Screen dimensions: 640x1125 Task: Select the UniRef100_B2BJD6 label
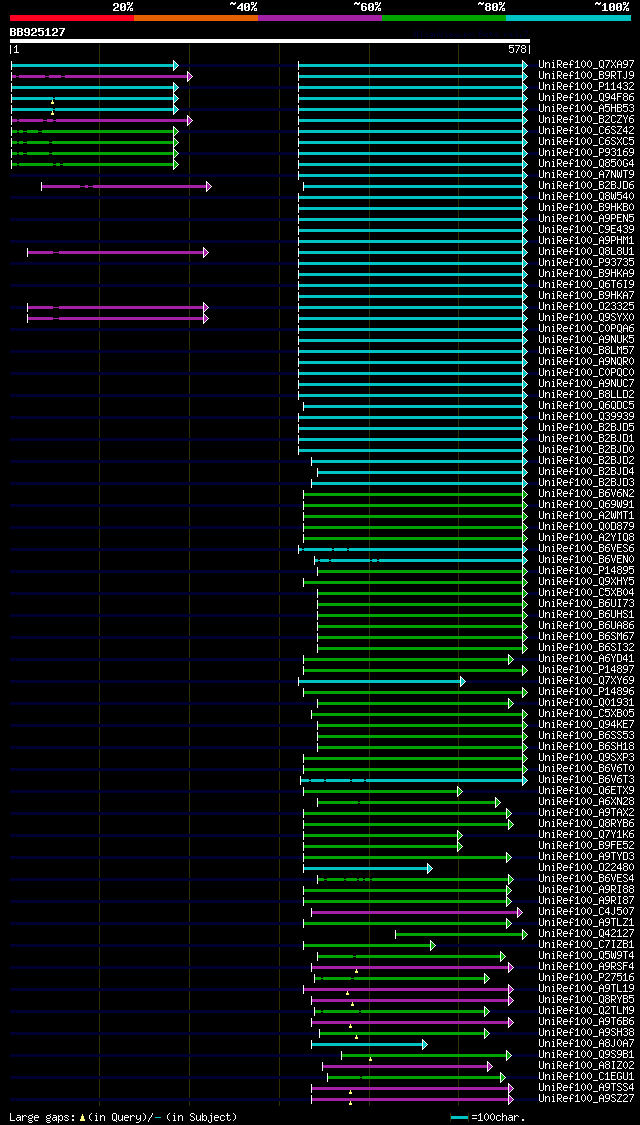coord(586,186)
